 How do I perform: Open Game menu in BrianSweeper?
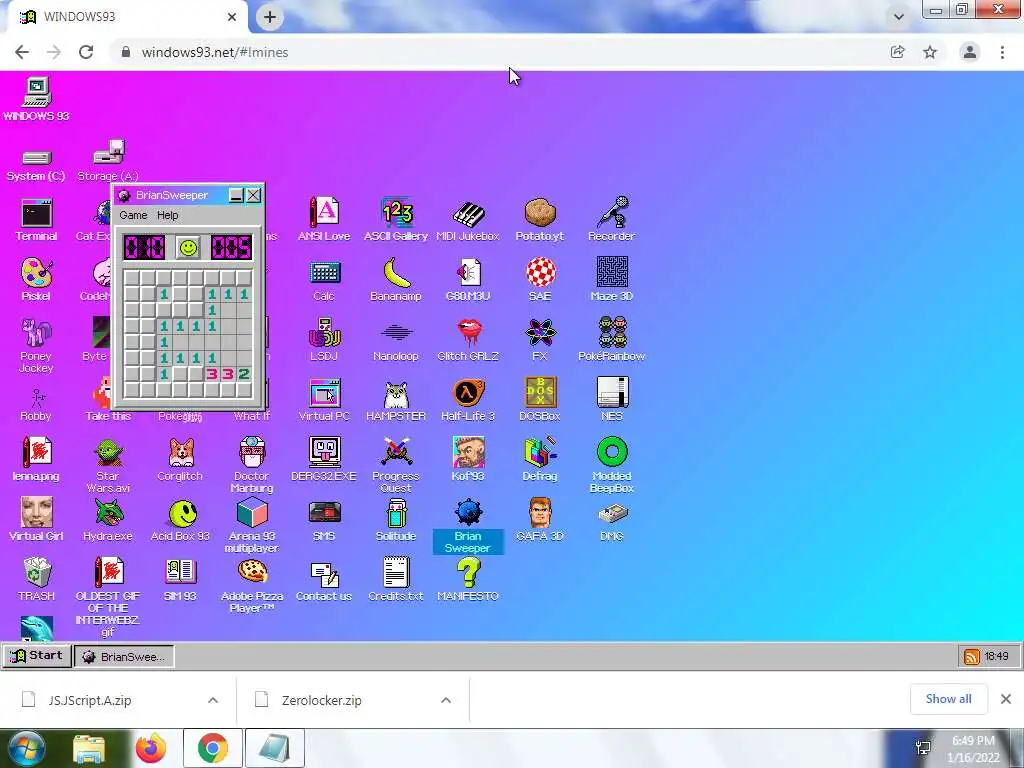[x=133, y=215]
